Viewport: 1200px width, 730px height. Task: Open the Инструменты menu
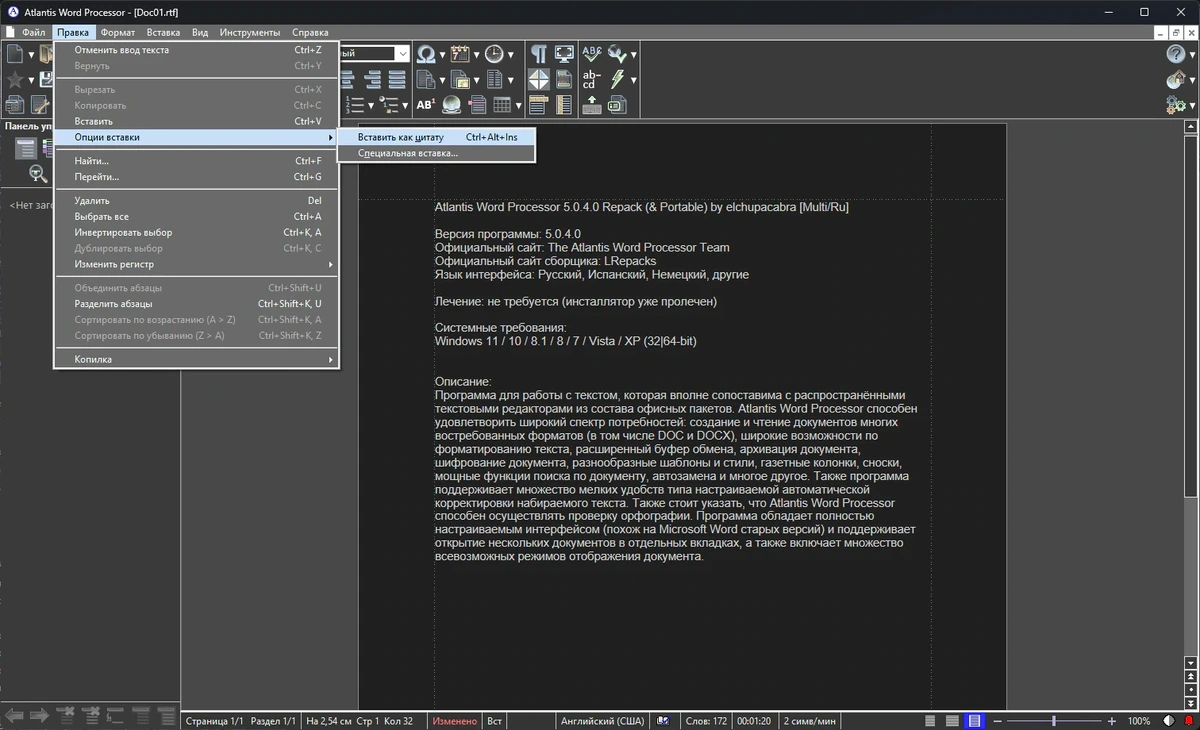tap(250, 32)
